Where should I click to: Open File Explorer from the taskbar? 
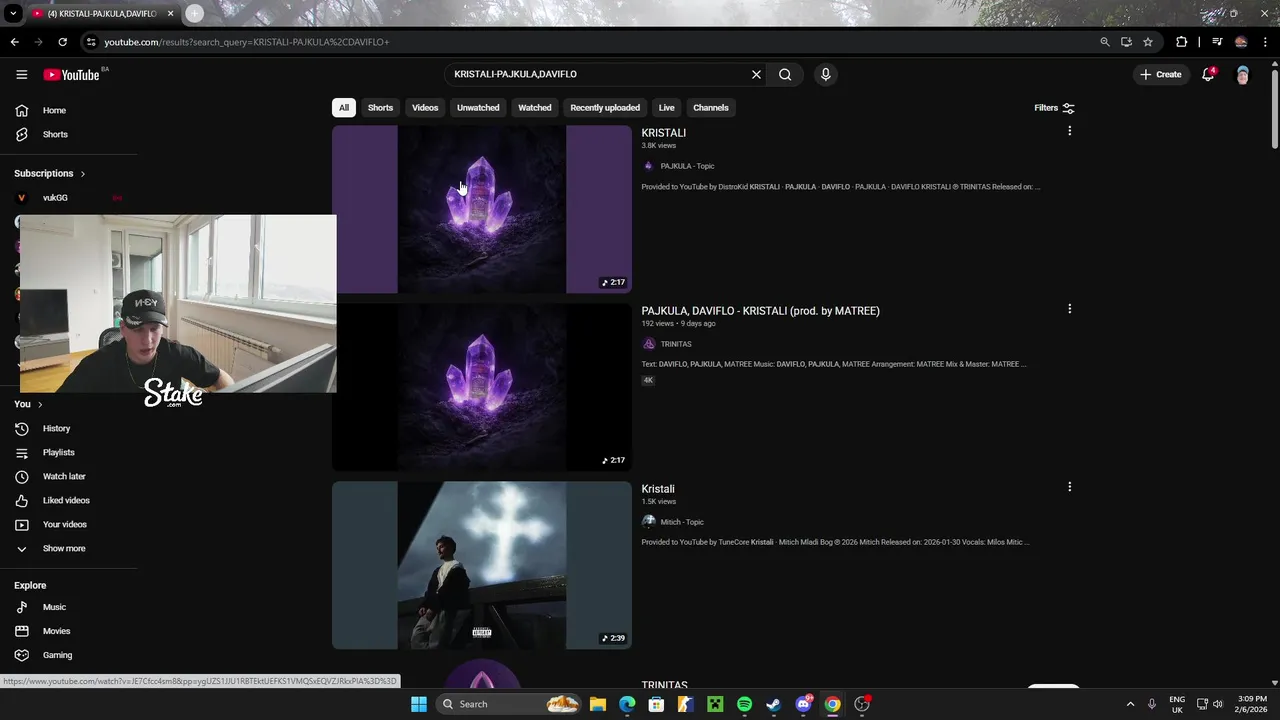coord(598,704)
